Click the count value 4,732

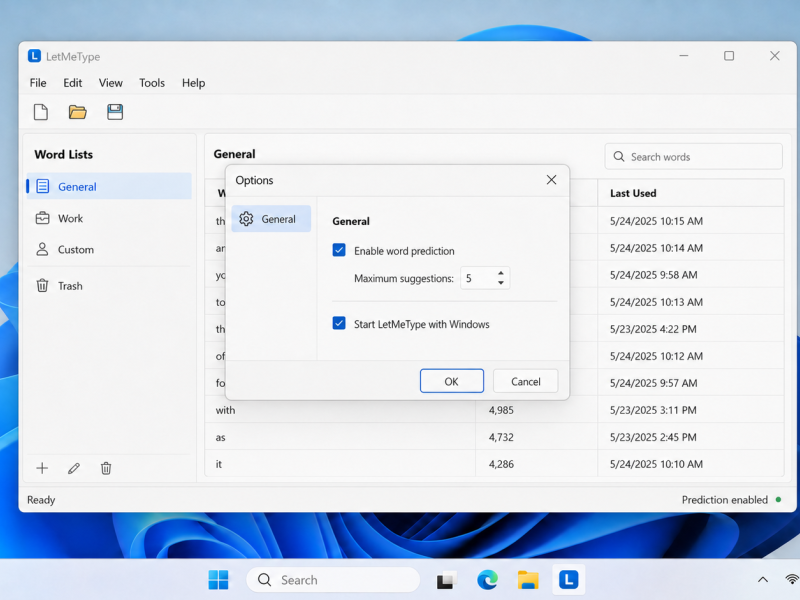(501, 437)
